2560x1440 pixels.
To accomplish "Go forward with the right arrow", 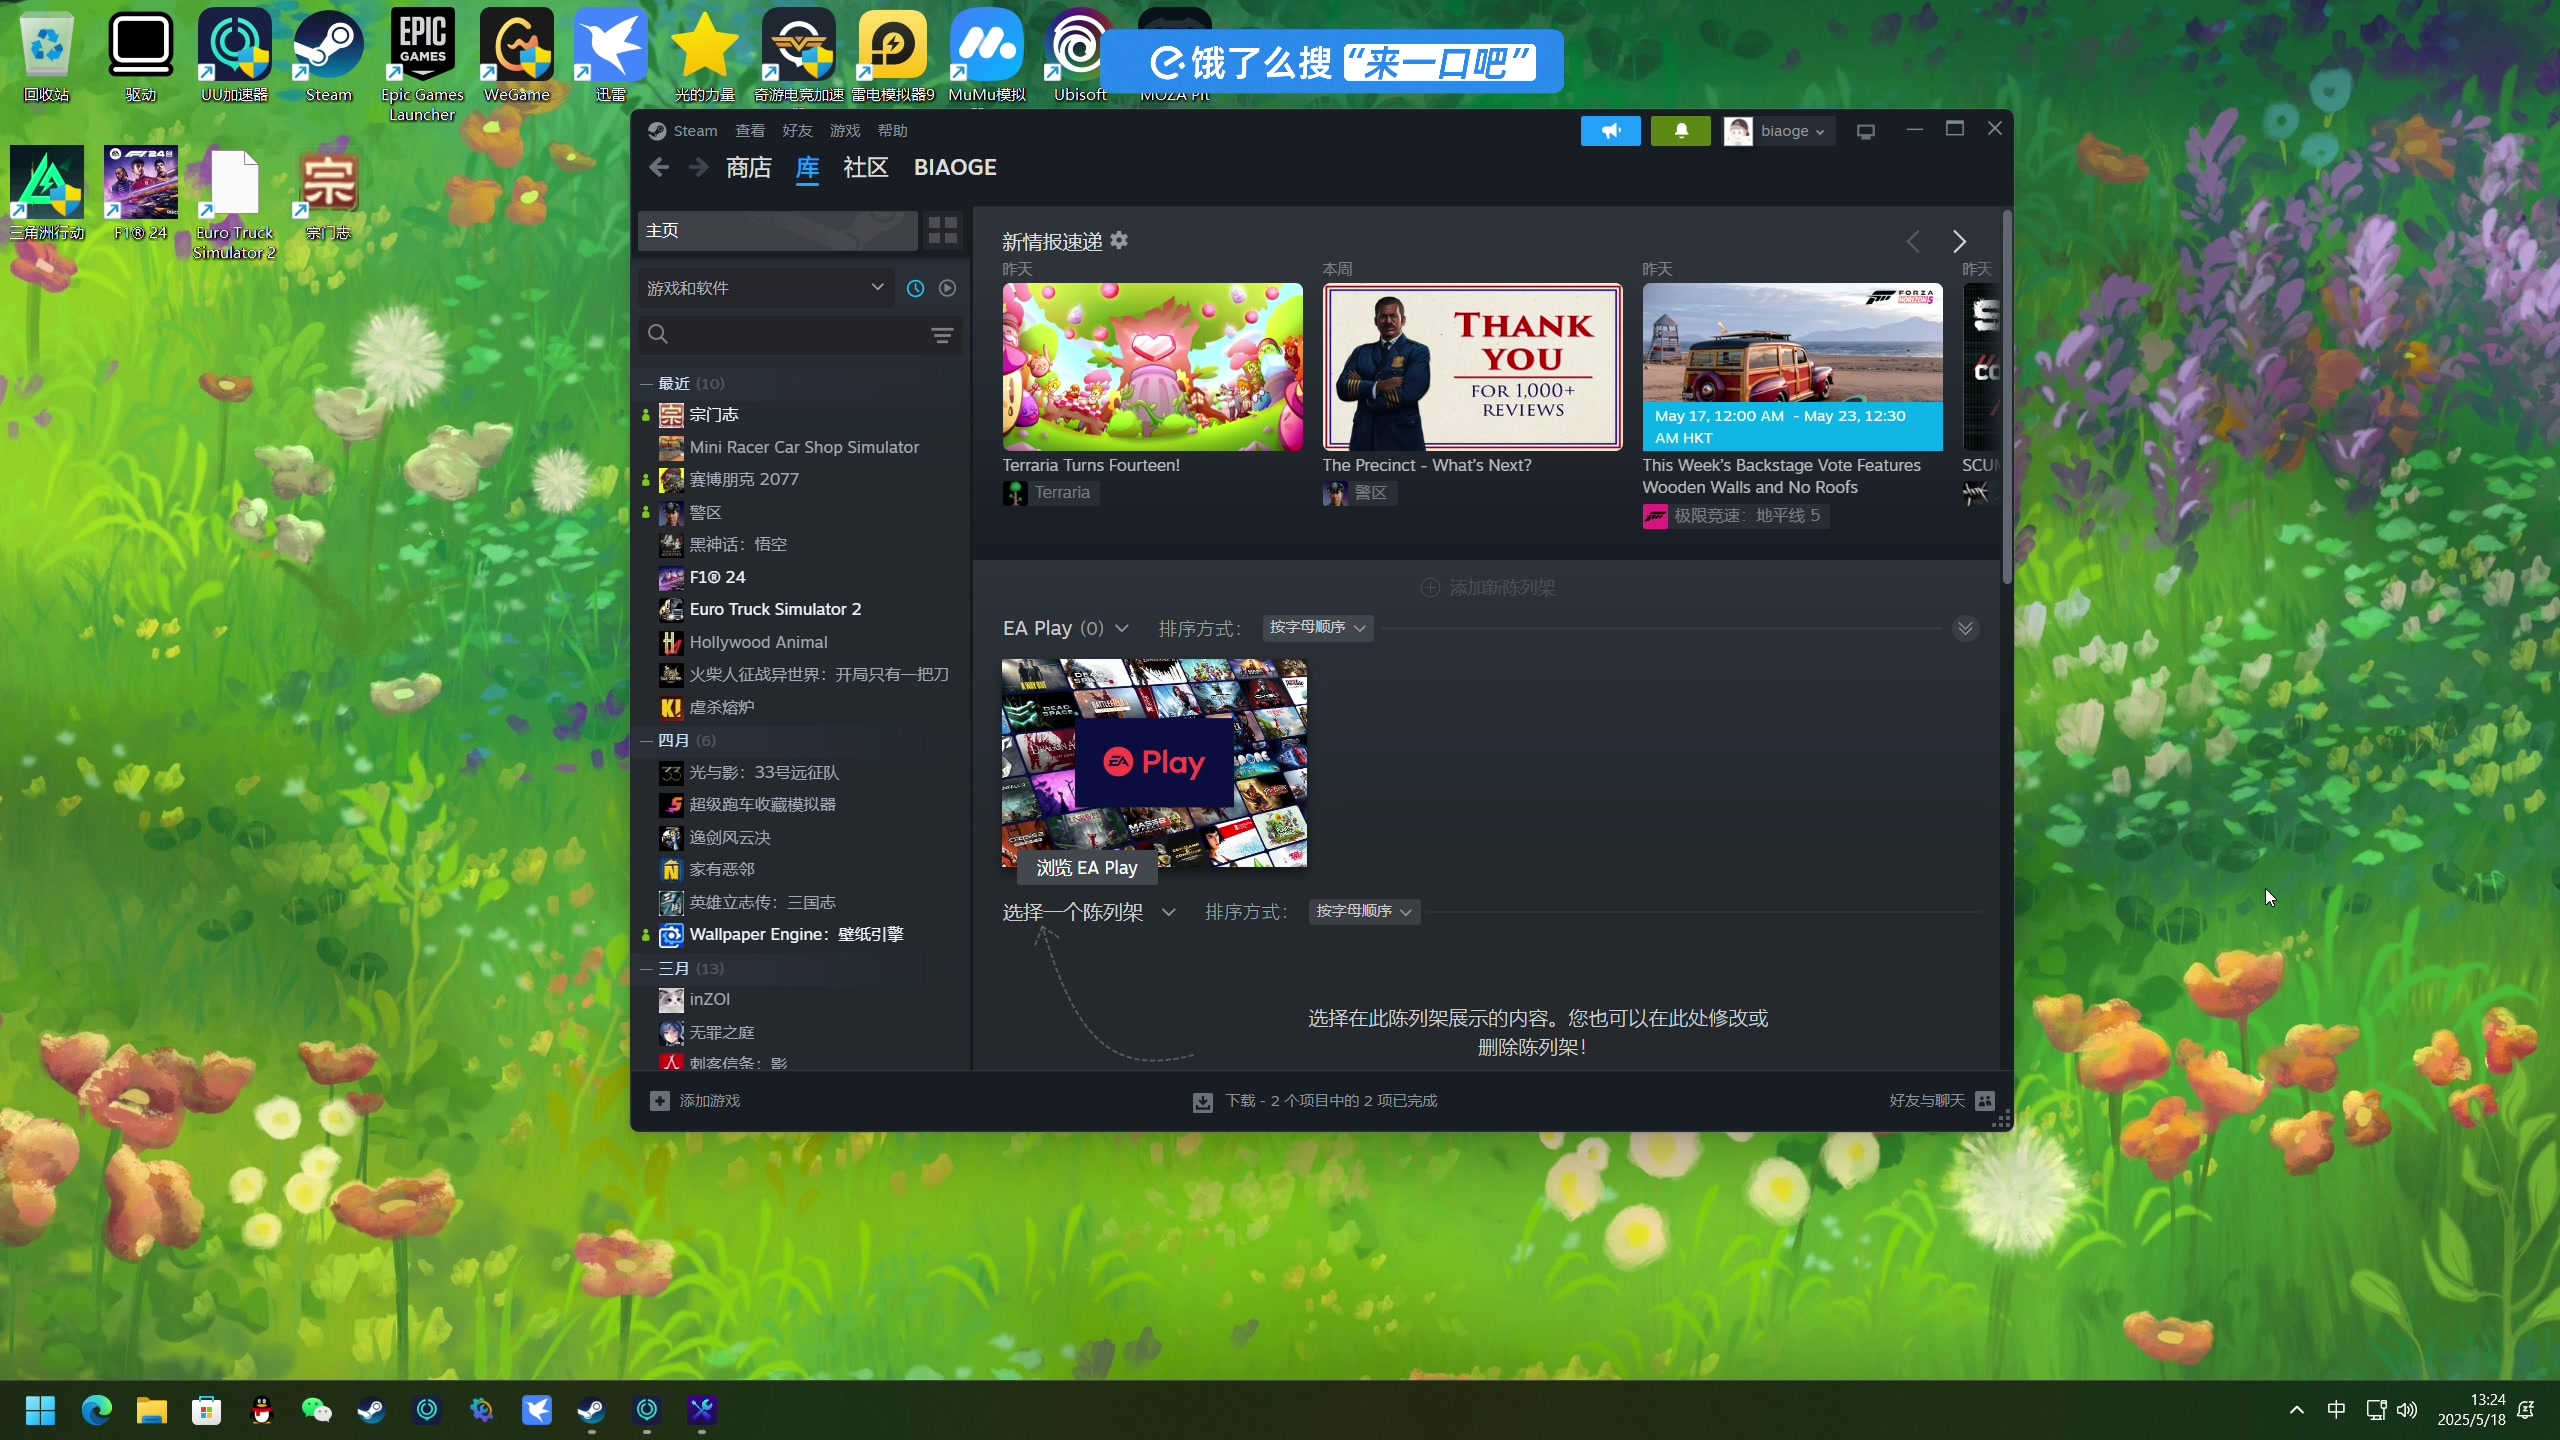I will pyautogui.click(x=698, y=167).
